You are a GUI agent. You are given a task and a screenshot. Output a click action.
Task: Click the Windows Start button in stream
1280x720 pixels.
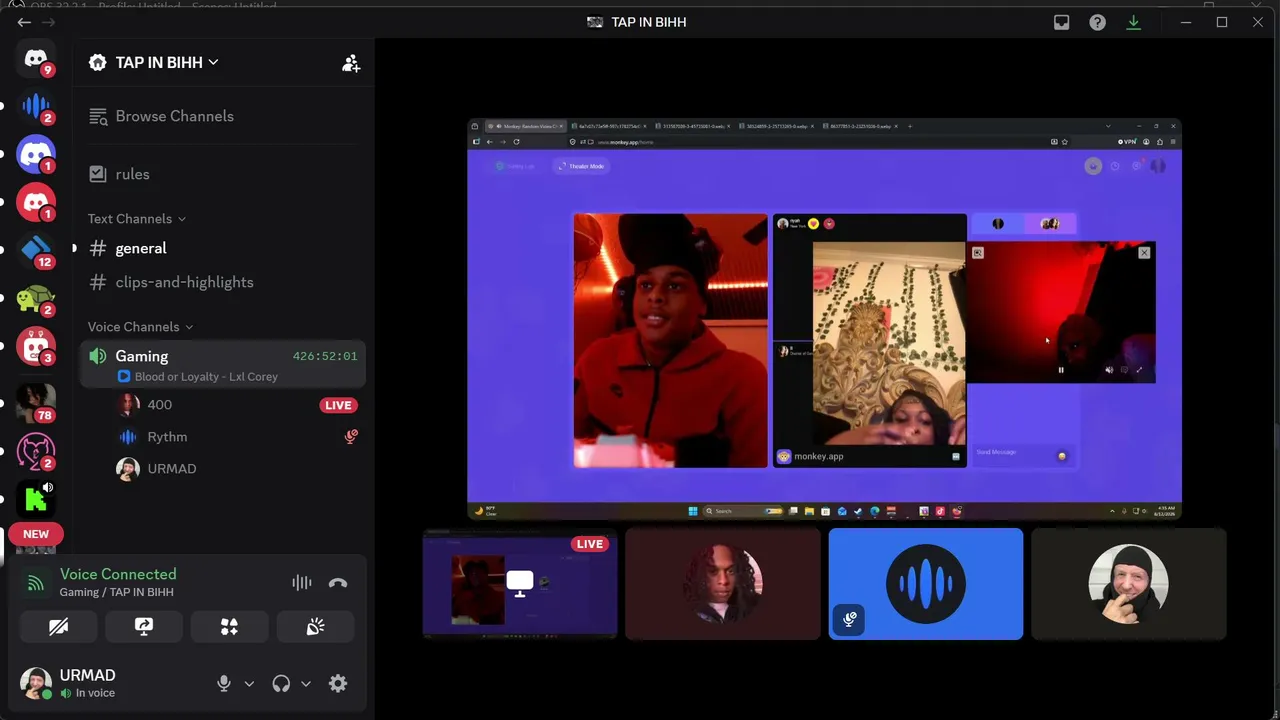(692, 511)
